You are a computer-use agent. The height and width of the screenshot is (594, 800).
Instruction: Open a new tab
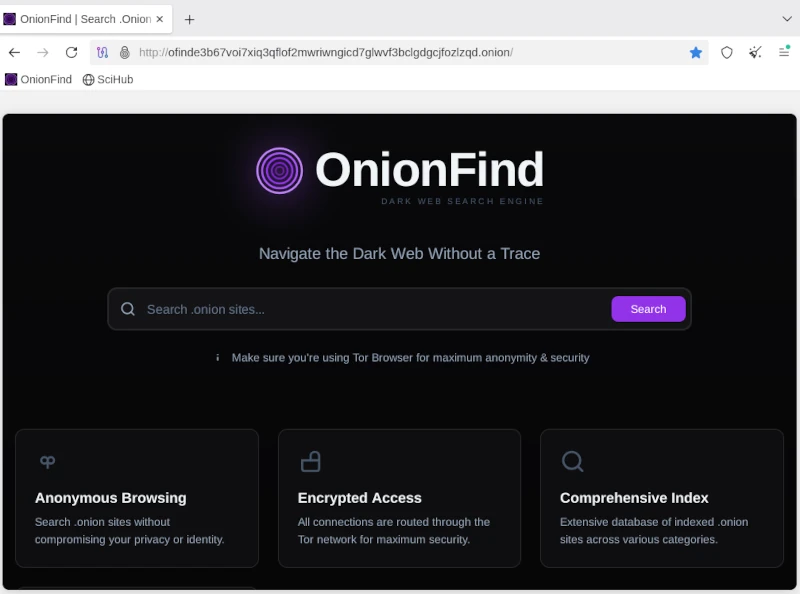pos(189,19)
